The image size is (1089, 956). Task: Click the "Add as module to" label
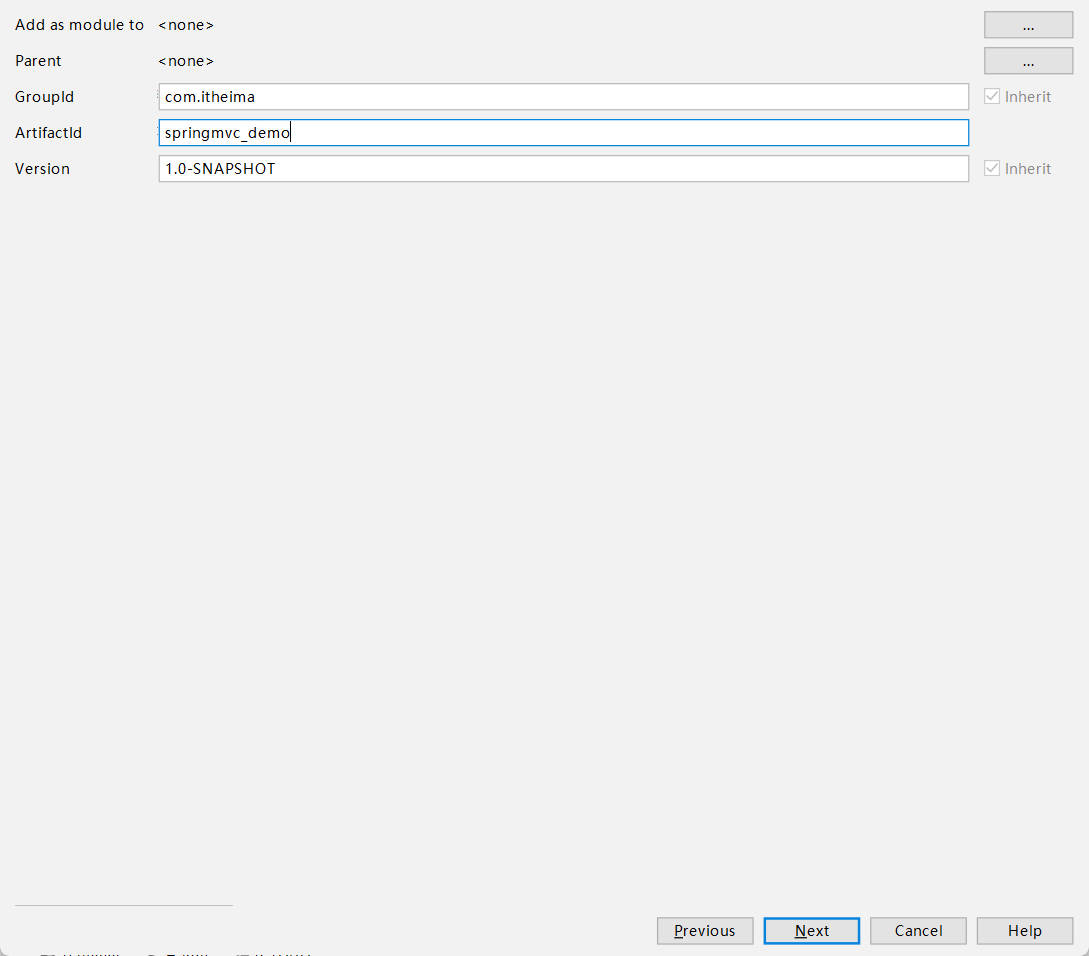pos(80,25)
